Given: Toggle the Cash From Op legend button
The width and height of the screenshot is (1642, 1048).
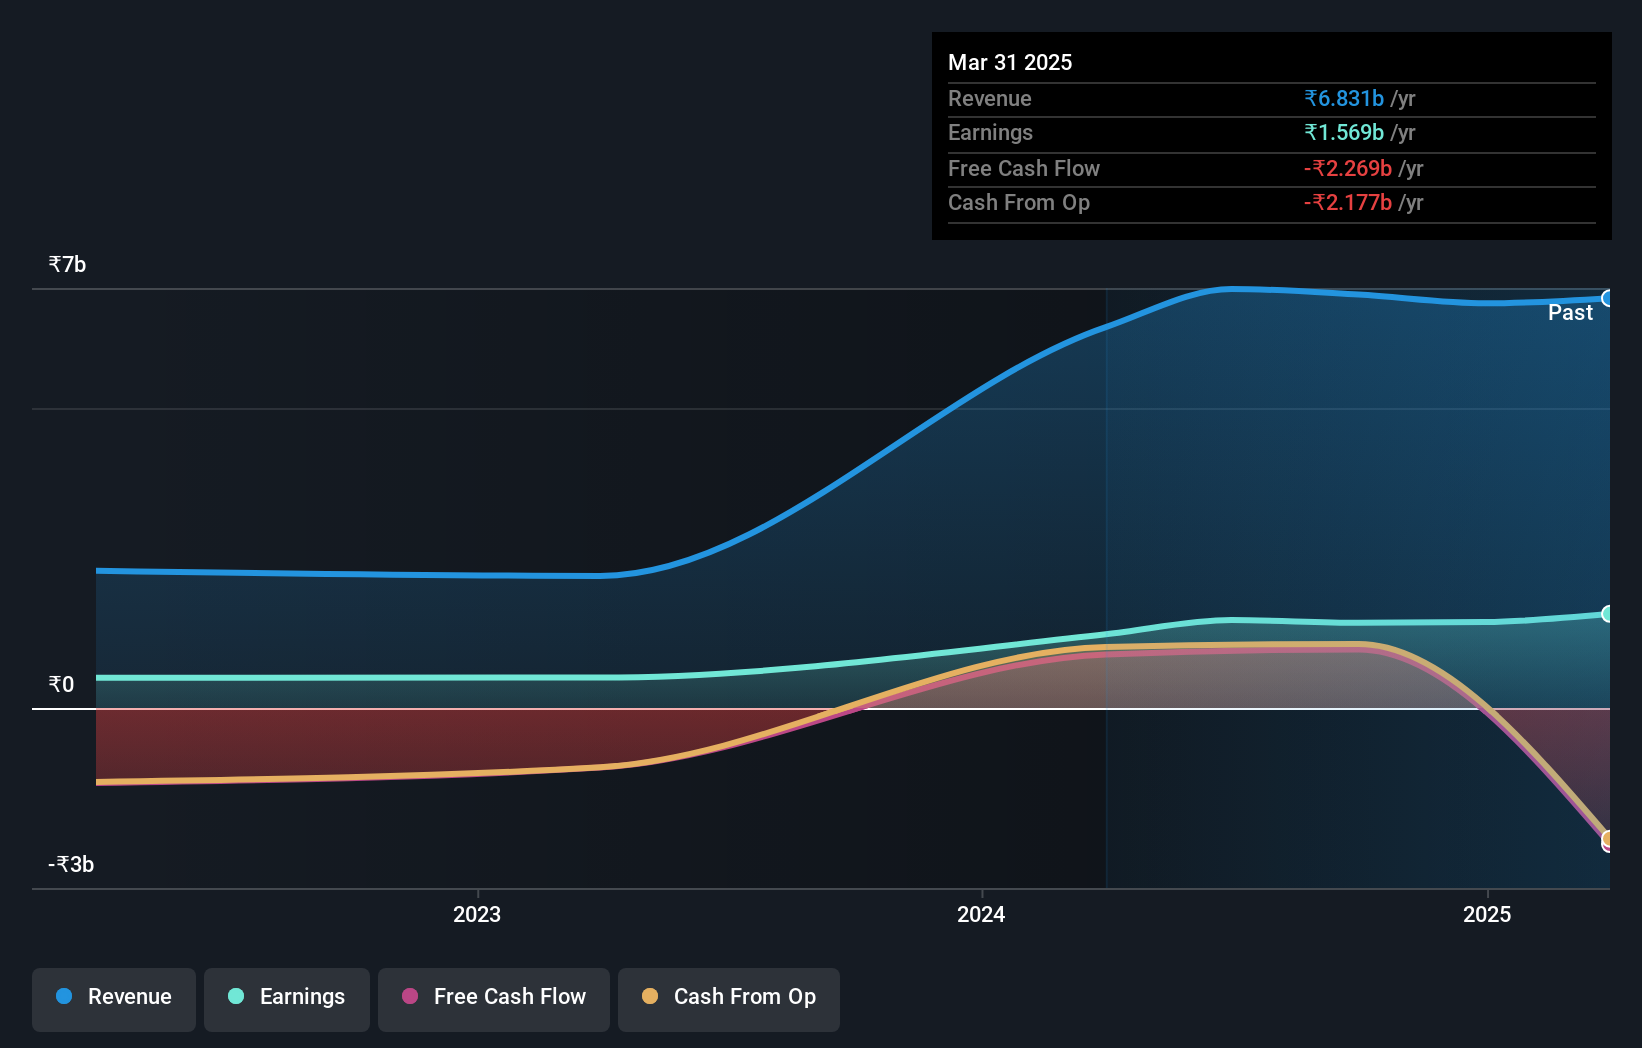Looking at the screenshot, I should pyautogui.click(x=729, y=999).
